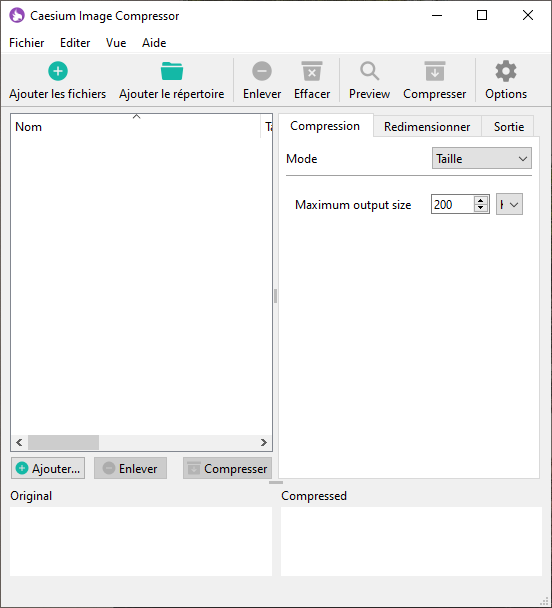
Task: Click the Original preview pane
Action: pos(141,541)
